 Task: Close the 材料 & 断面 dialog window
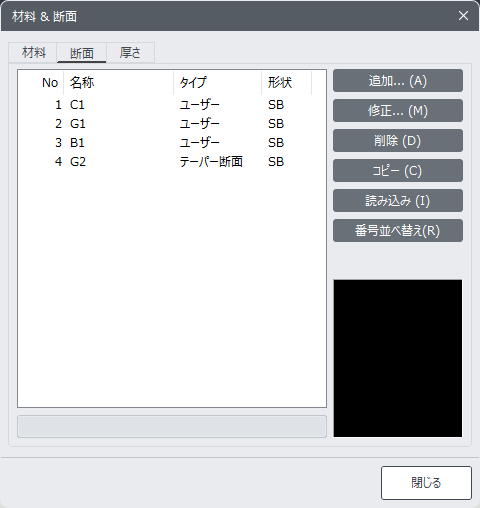[x=463, y=16]
